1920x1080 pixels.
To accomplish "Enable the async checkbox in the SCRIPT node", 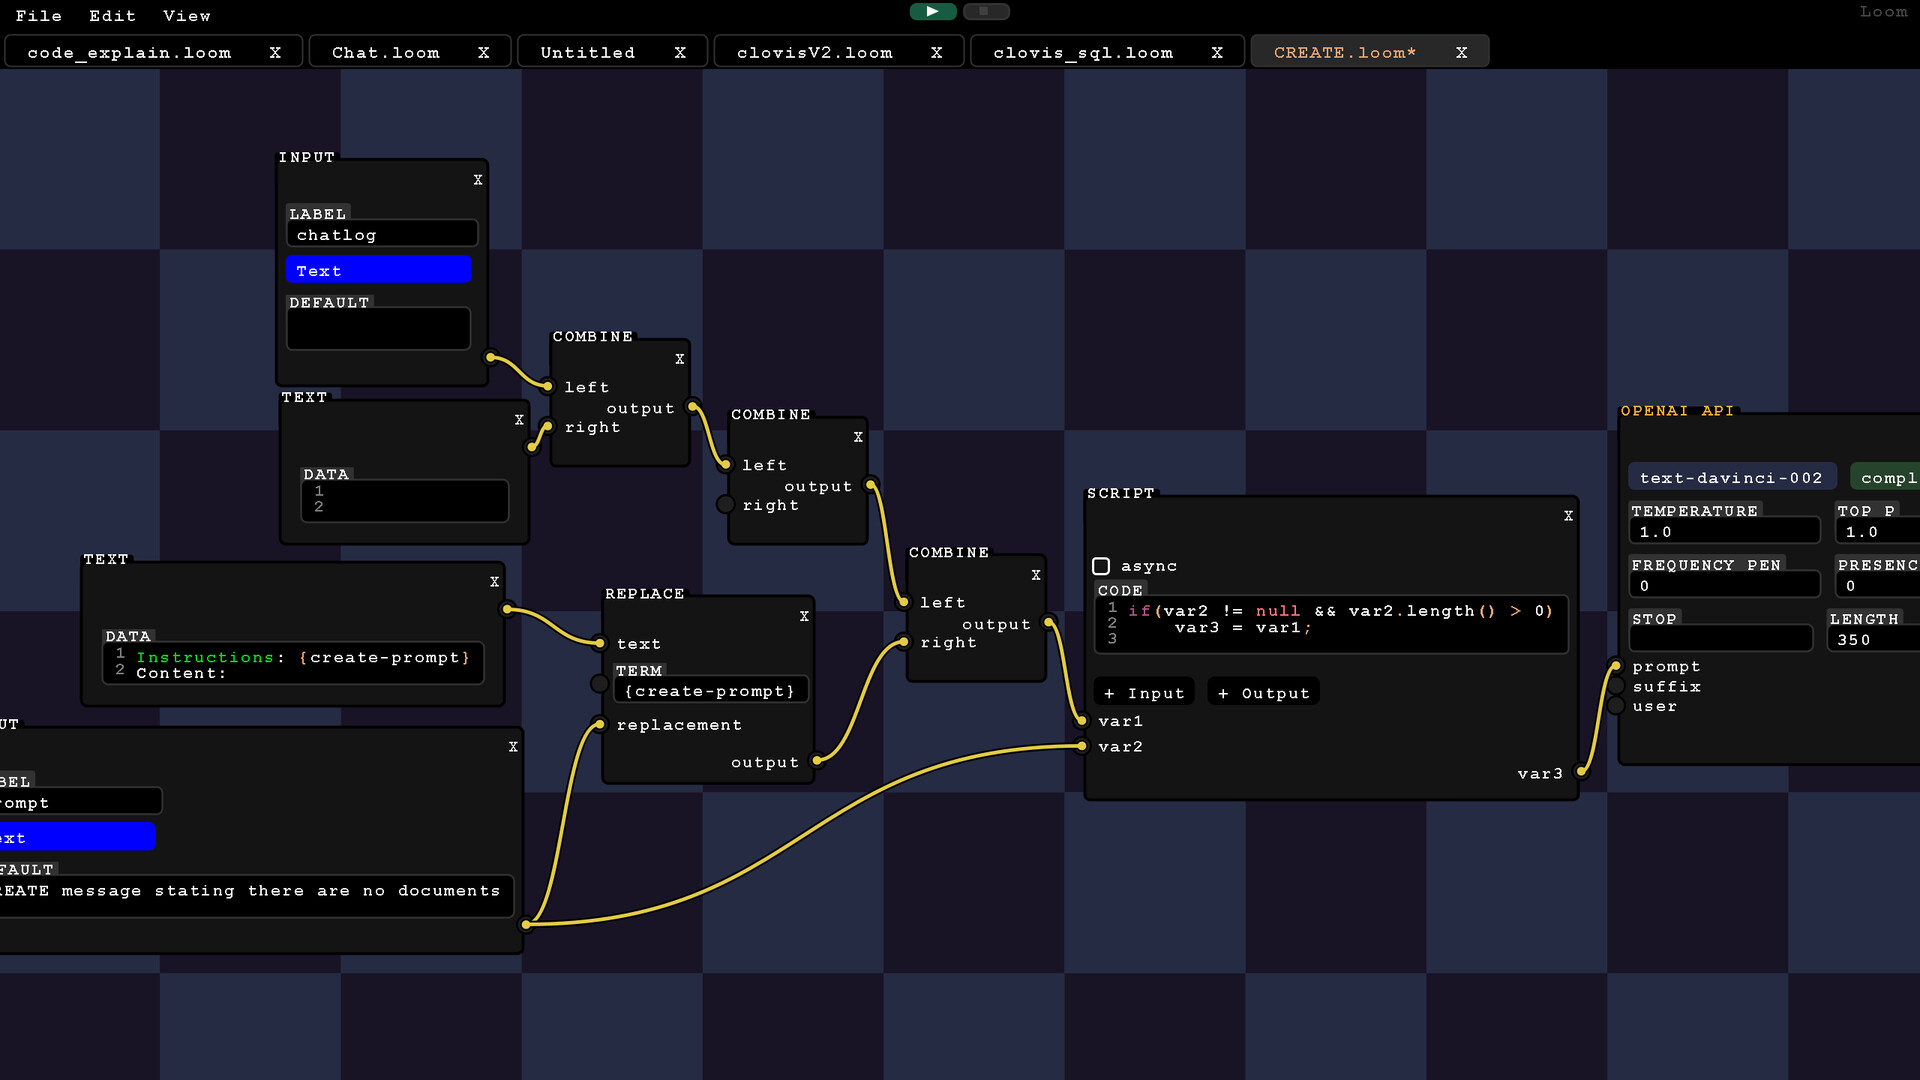I will coord(1103,566).
